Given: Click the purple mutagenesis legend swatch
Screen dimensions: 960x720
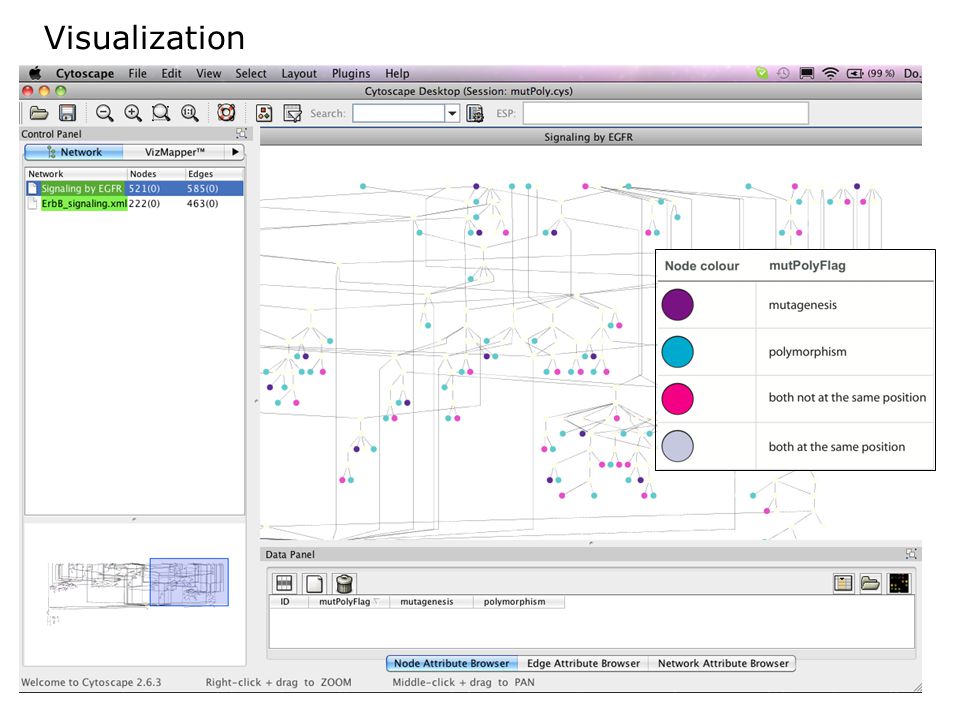Looking at the screenshot, I should 677,305.
